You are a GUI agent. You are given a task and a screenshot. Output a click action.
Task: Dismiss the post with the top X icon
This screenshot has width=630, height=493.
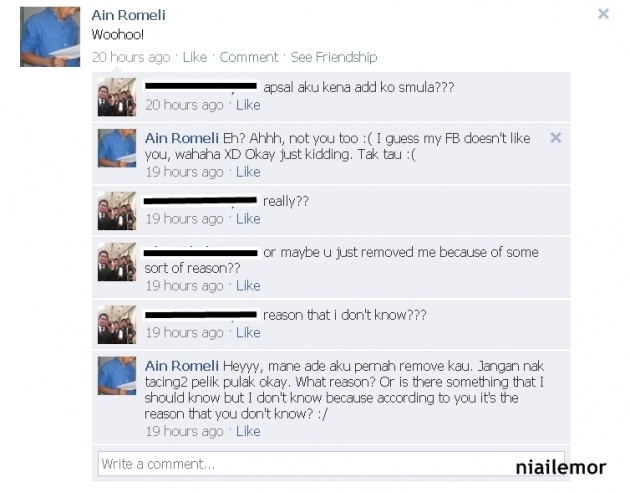[x=603, y=14]
